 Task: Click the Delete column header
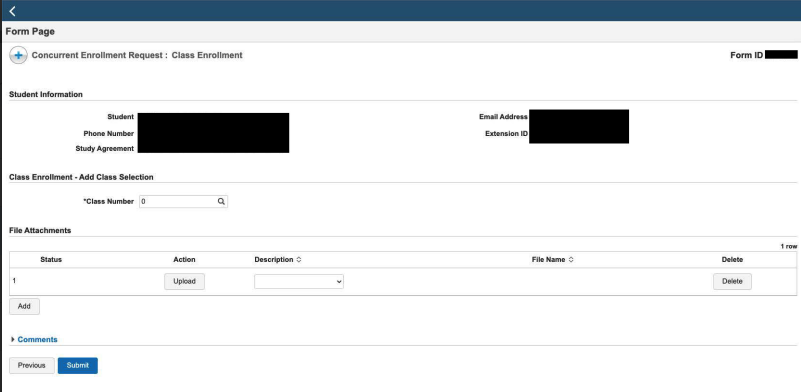click(732, 260)
